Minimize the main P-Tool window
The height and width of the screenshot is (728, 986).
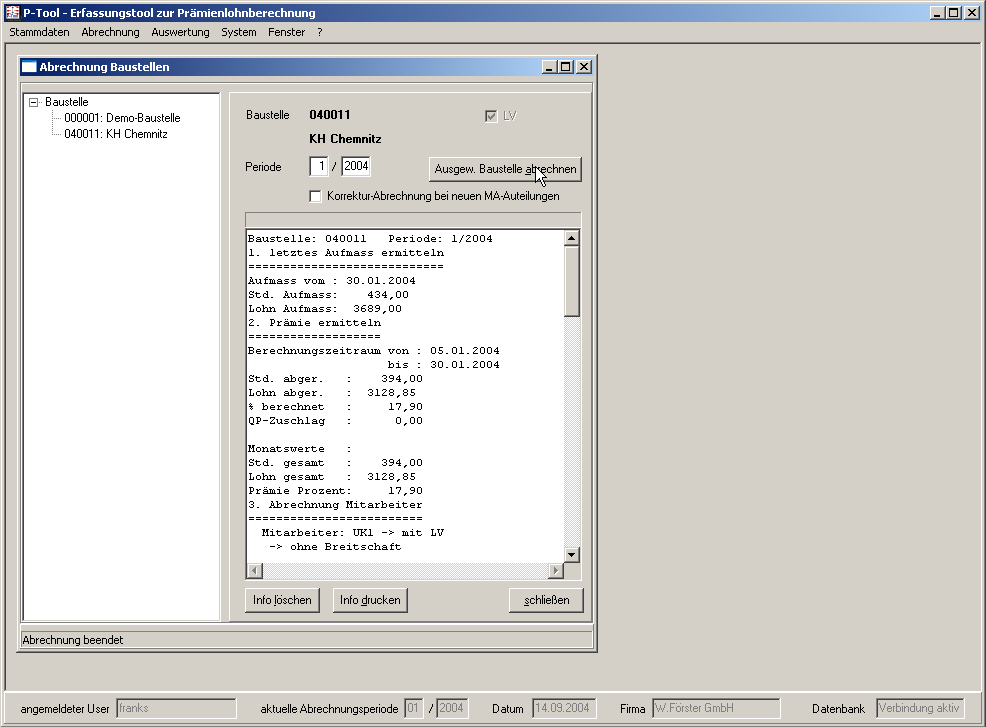(x=938, y=13)
